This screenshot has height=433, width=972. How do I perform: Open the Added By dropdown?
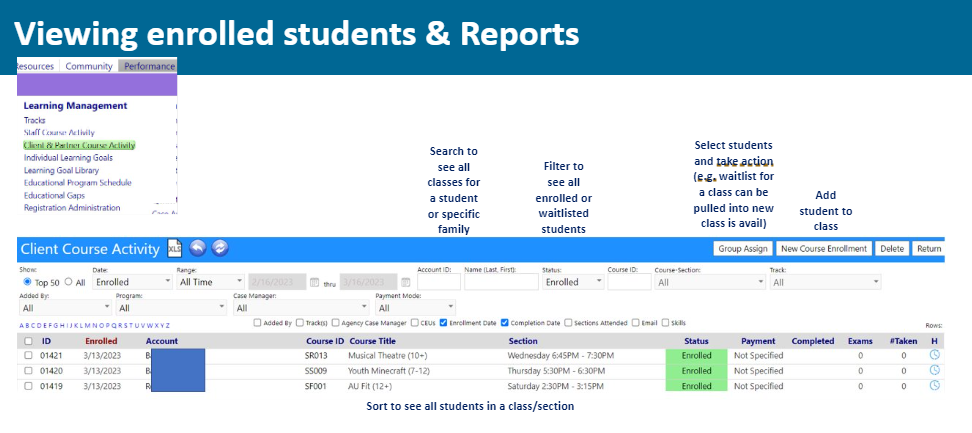66,307
